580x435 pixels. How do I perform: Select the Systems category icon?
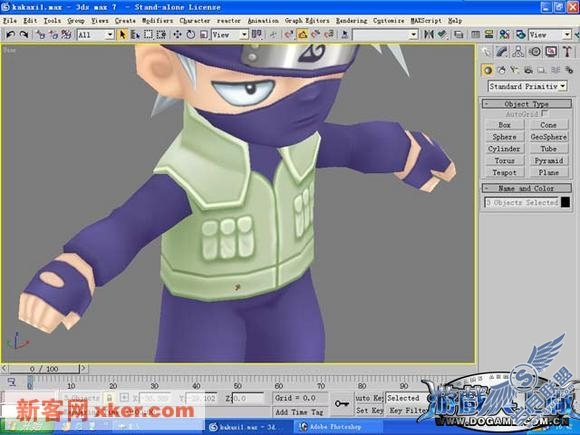569,70
